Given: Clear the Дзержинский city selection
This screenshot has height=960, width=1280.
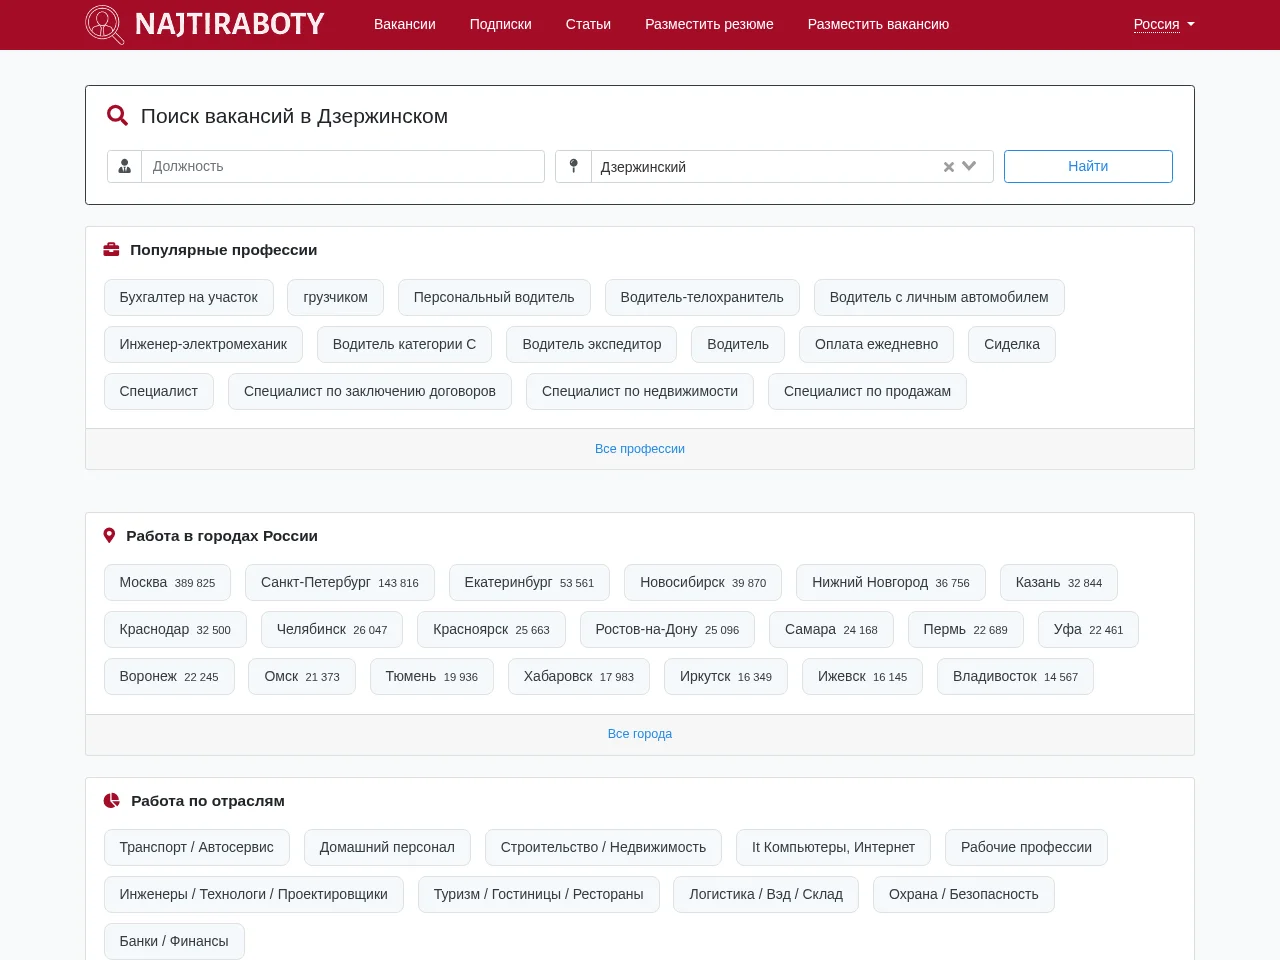Looking at the screenshot, I should [948, 167].
